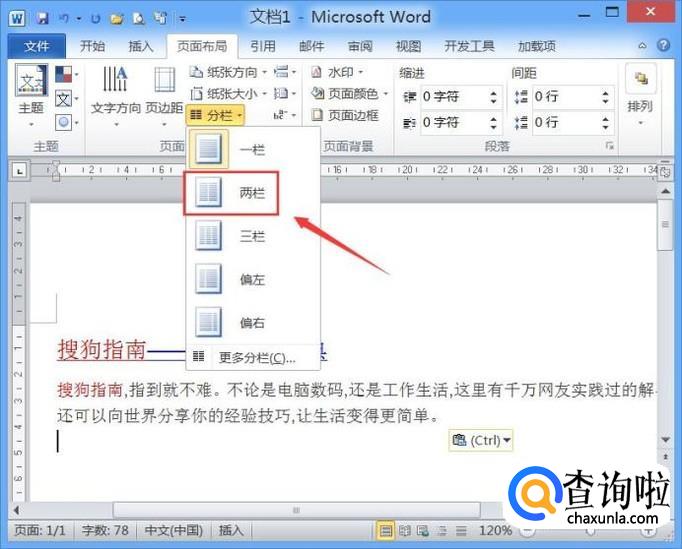This screenshot has width=682, height=549.
Task: Open More Columns (更多分栏) dialog
Action: [253, 358]
